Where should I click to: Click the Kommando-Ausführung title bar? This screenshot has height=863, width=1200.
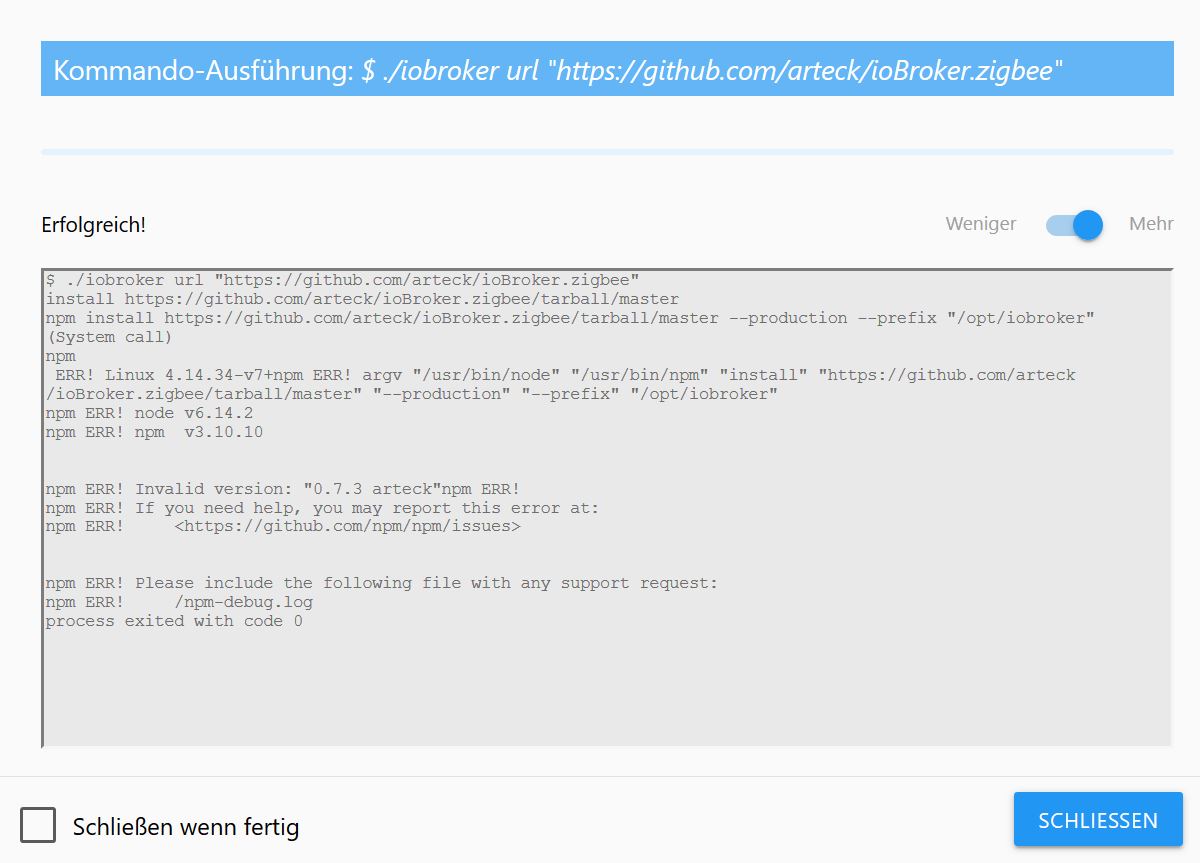tap(607, 69)
